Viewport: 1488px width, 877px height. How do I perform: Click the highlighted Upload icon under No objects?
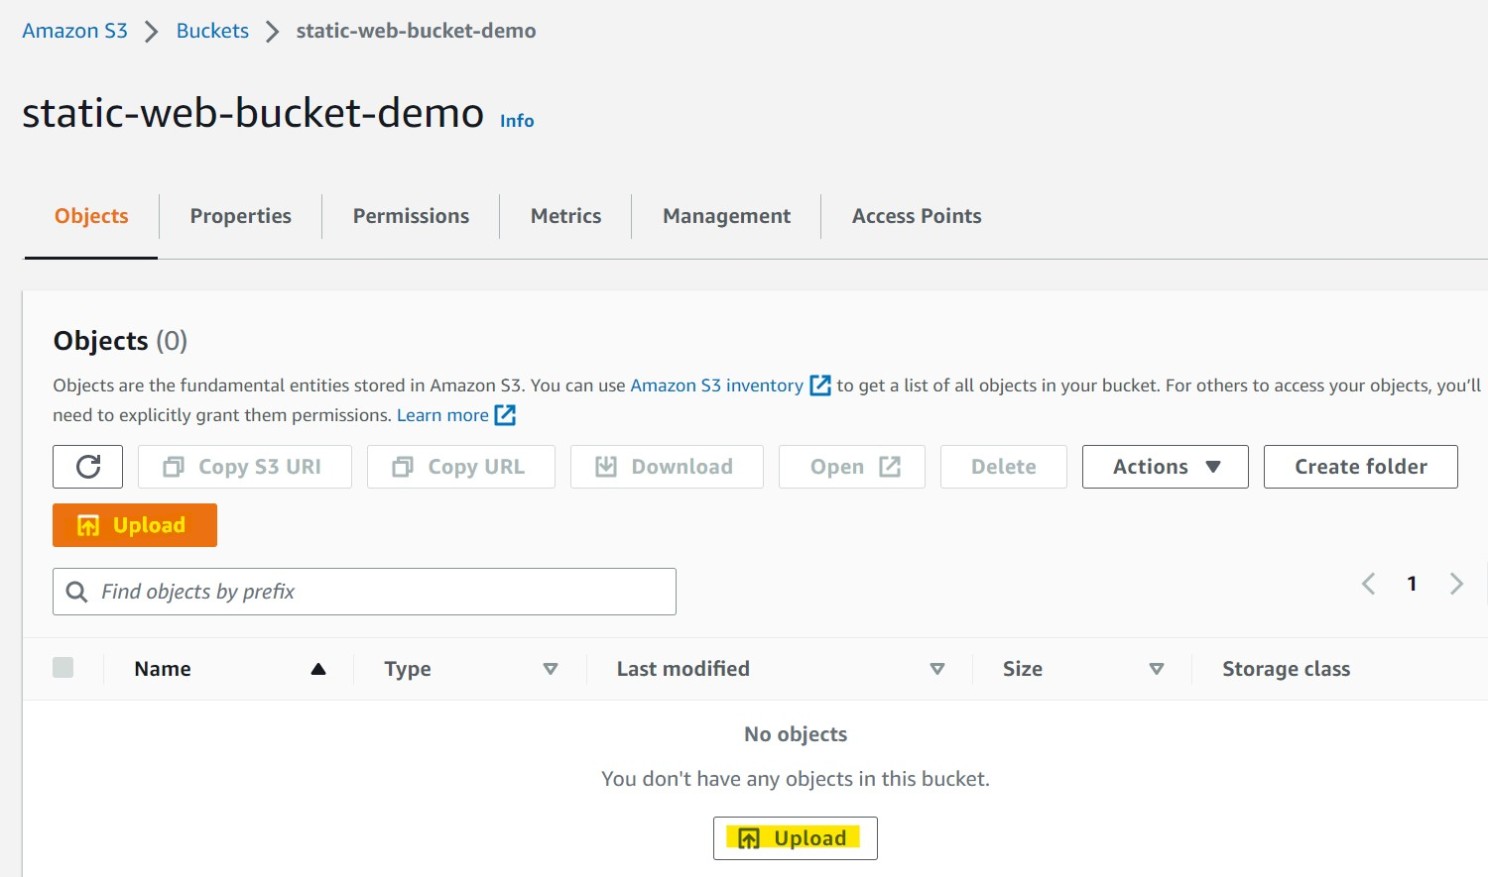pyautogui.click(x=748, y=838)
